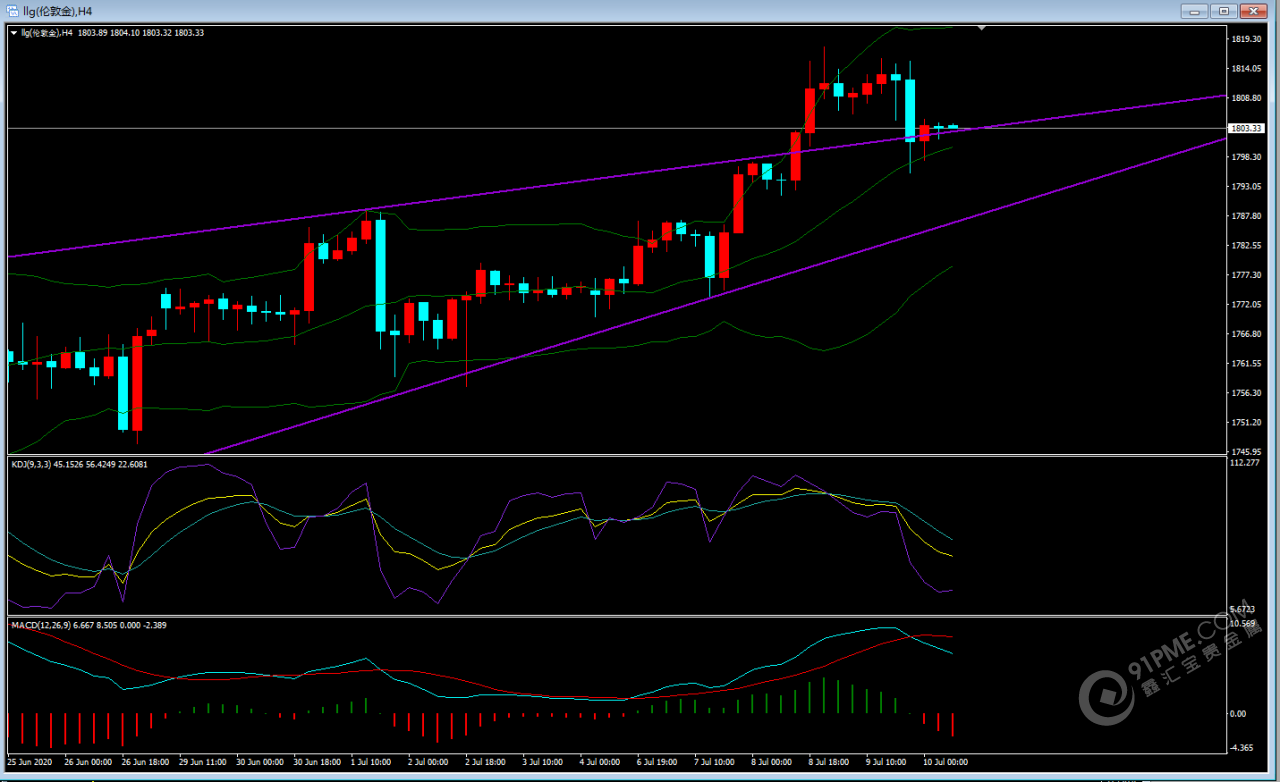Click the MACD(12,26,9) indicator label
The width and height of the screenshot is (1280, 782).
[88, 625]
